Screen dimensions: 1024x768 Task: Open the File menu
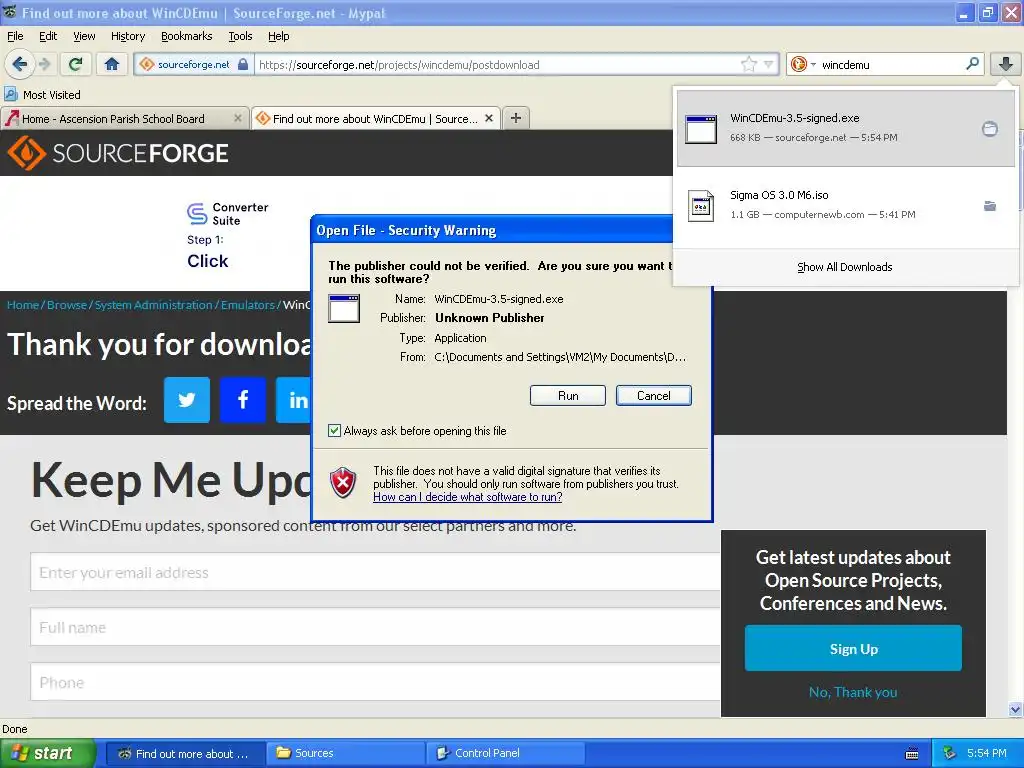15,36
